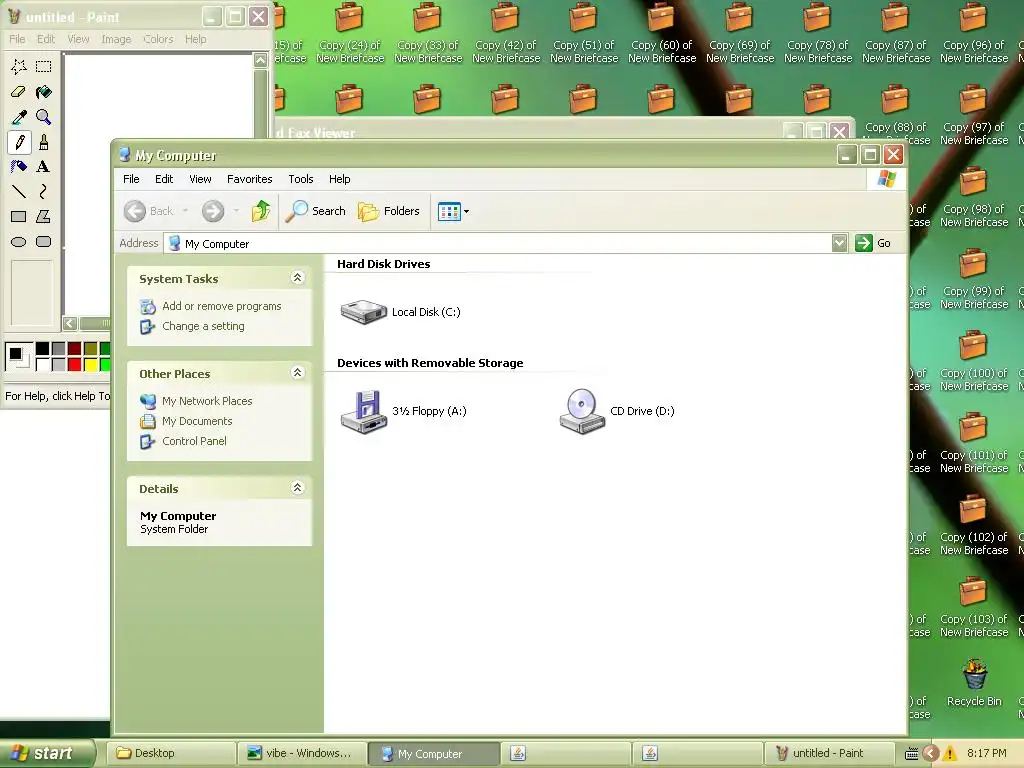Expand hidden tray icons arrow
Viewport: 1024px width, 768px height.
click(931, 754)
